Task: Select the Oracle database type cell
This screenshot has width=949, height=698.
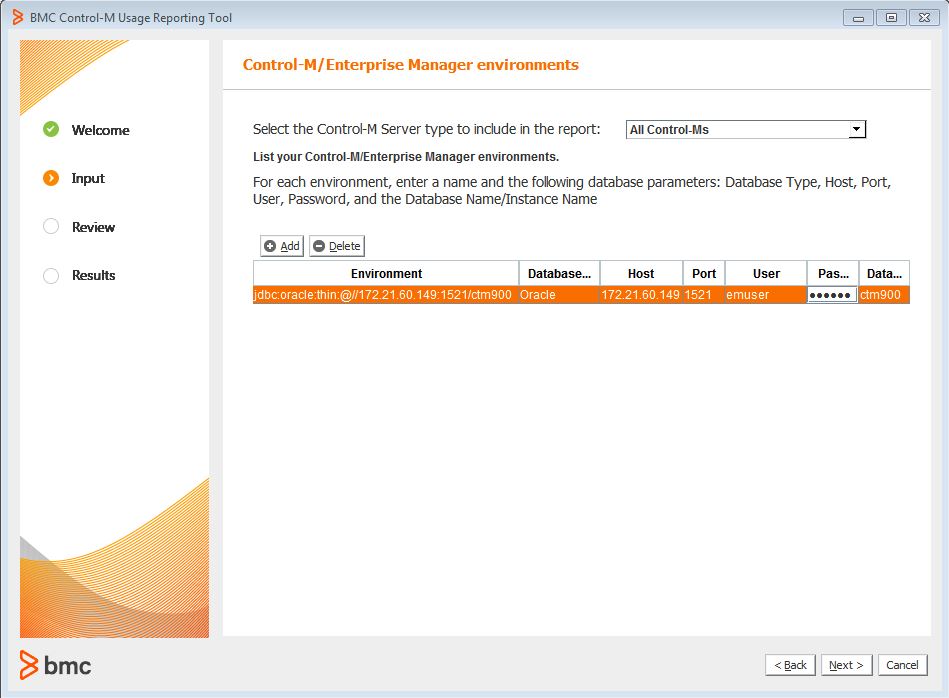Action: tap(559, 295)
